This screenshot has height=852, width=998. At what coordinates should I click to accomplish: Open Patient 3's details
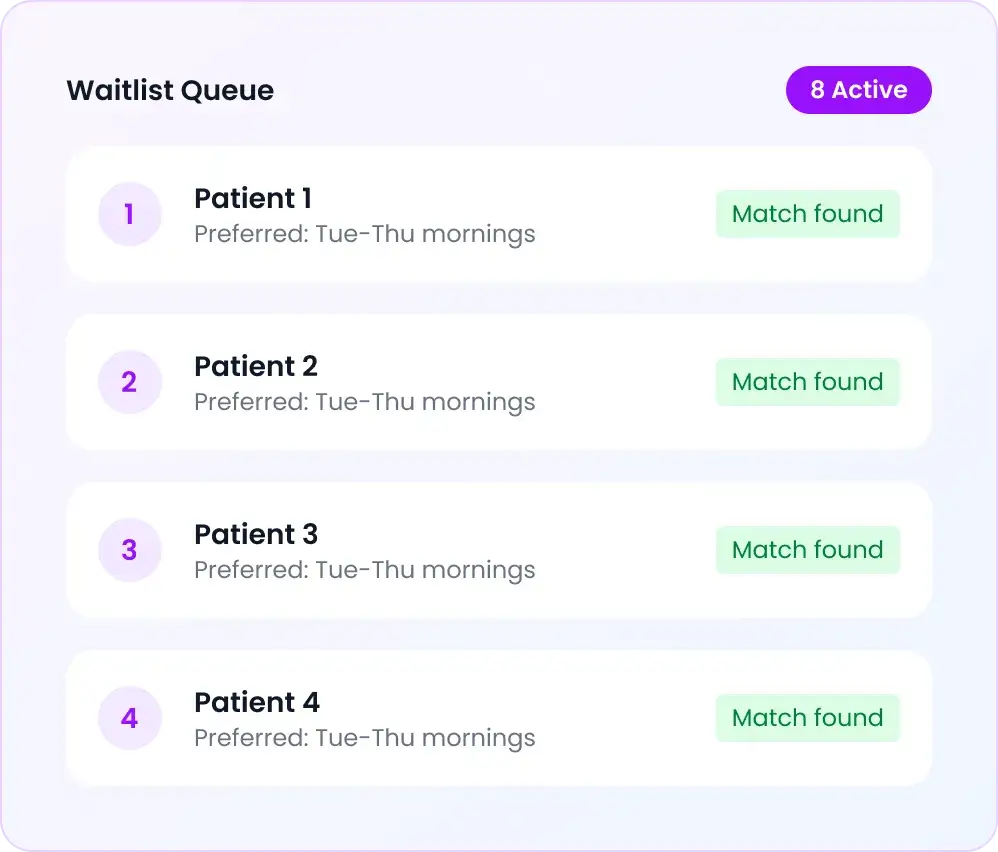click(255, 534)
